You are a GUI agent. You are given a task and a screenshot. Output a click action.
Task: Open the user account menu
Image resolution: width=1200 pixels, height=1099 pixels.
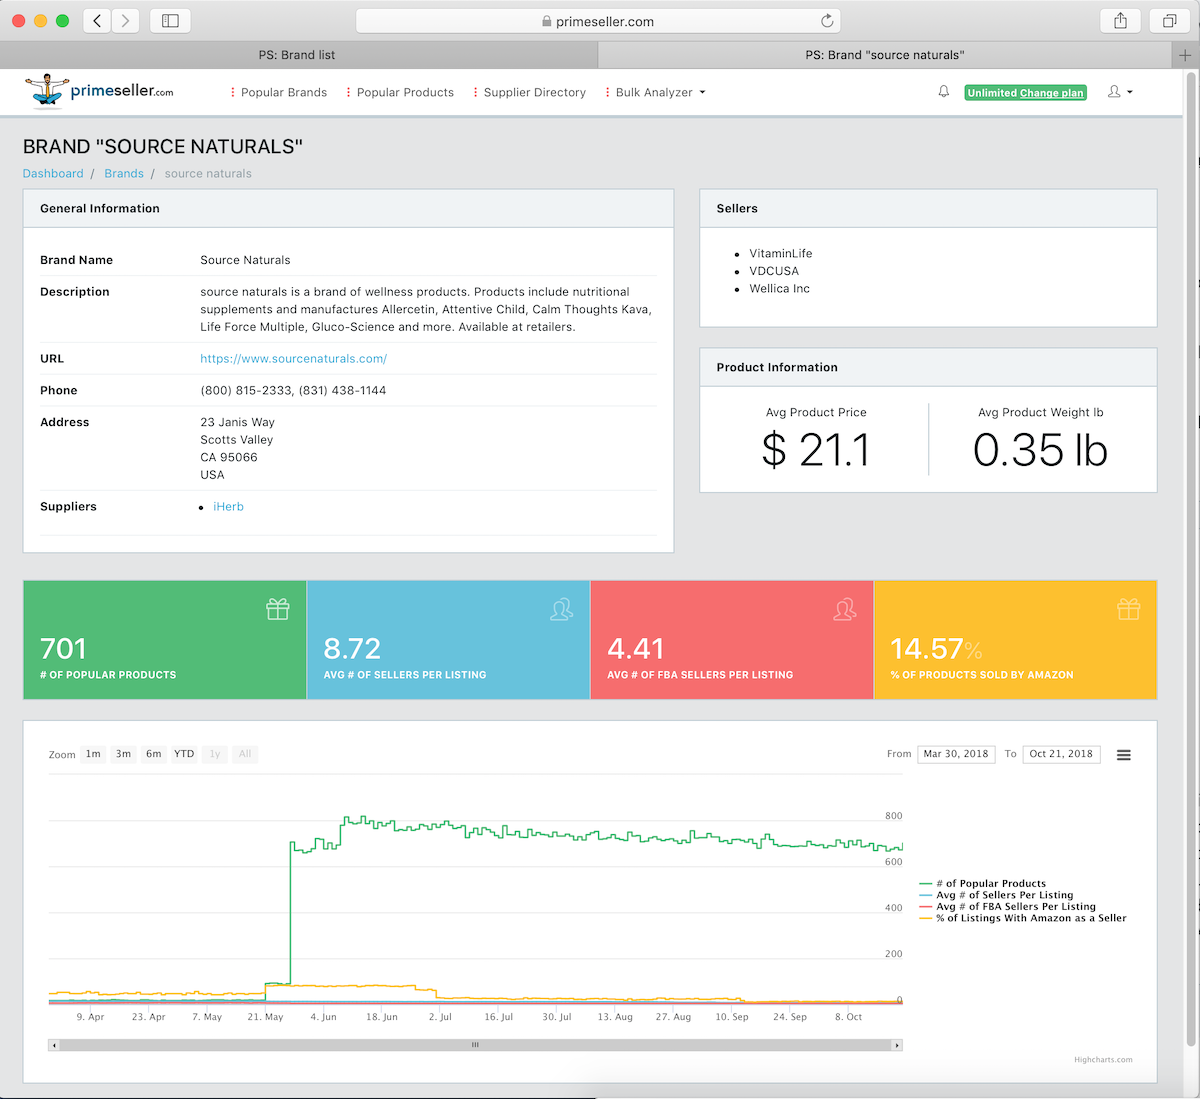tap(1119, 92)
